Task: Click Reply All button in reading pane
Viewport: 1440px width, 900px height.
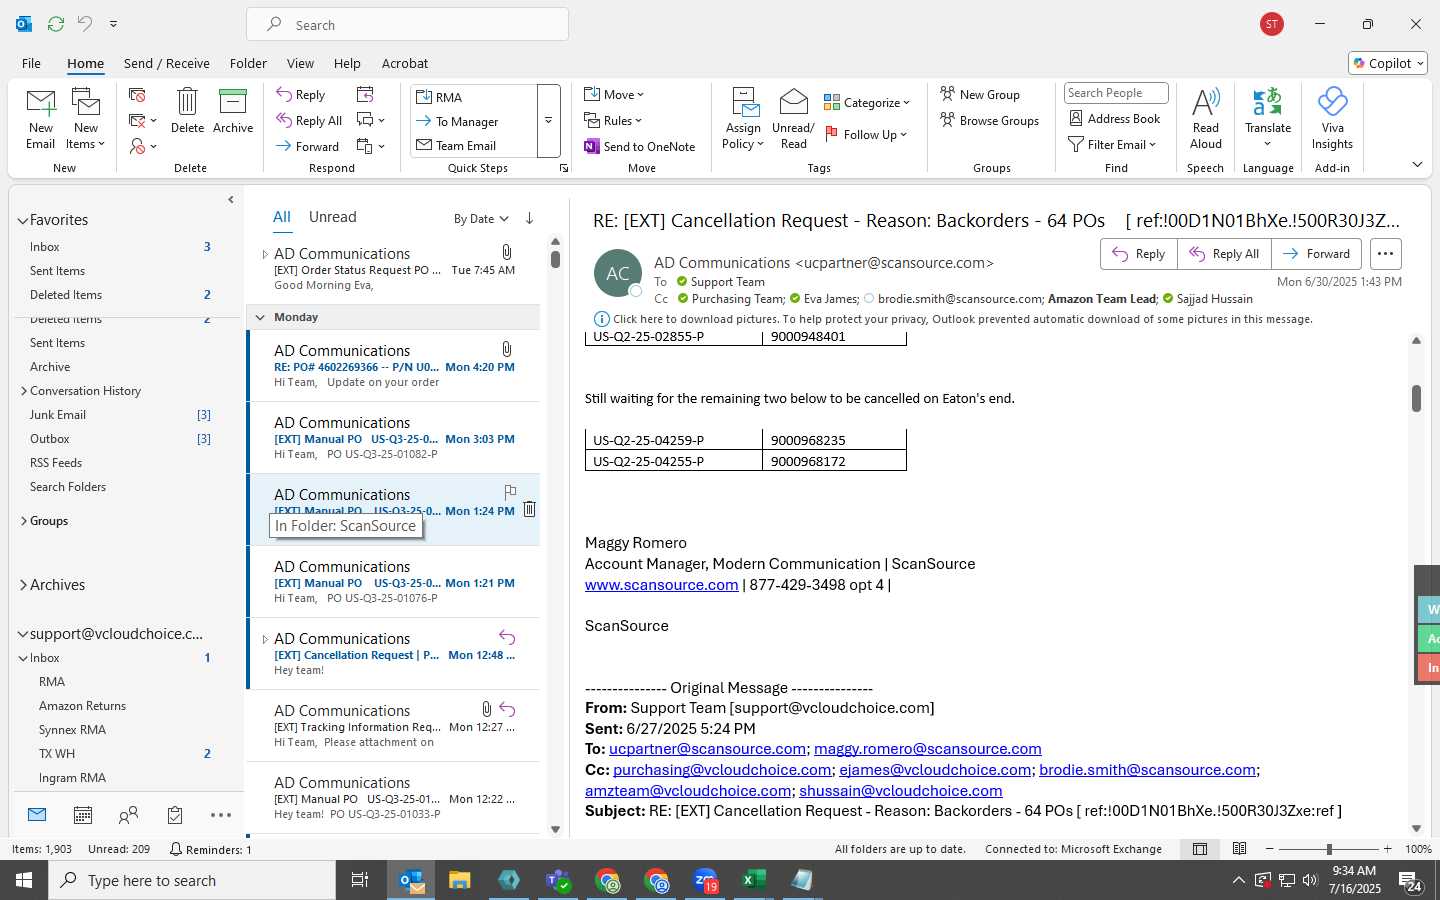Action: [1224, 254]
